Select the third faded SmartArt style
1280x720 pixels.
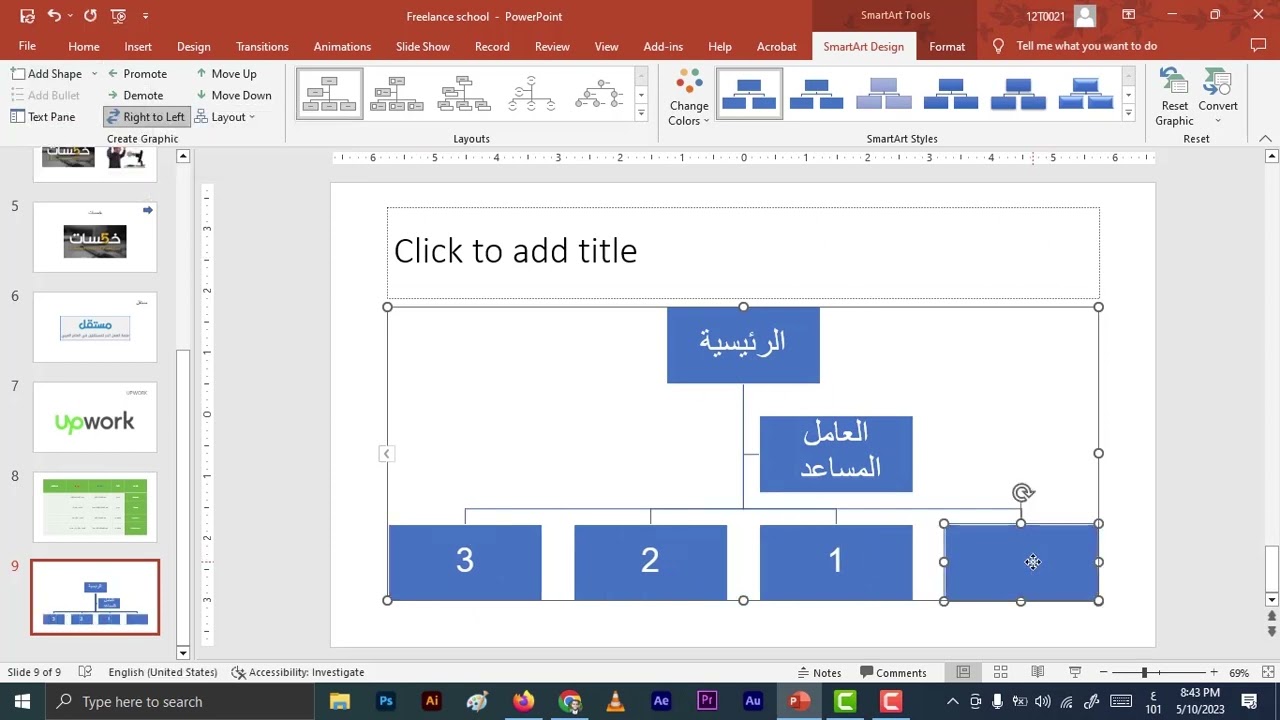tap(883, 94)
